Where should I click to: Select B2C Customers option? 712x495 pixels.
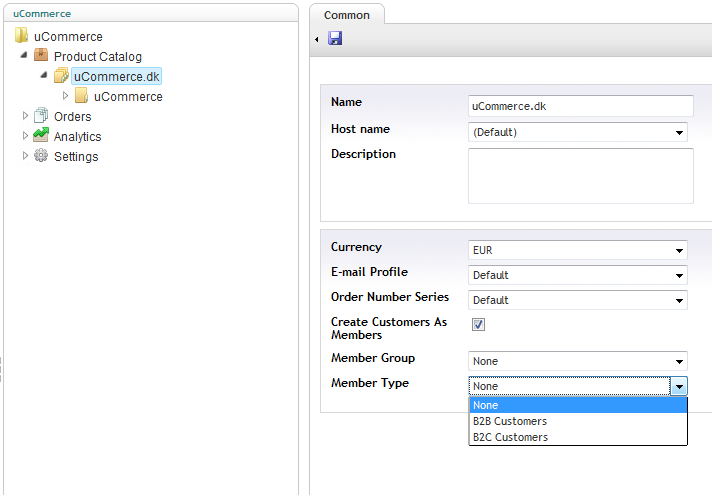coord(578,437)
